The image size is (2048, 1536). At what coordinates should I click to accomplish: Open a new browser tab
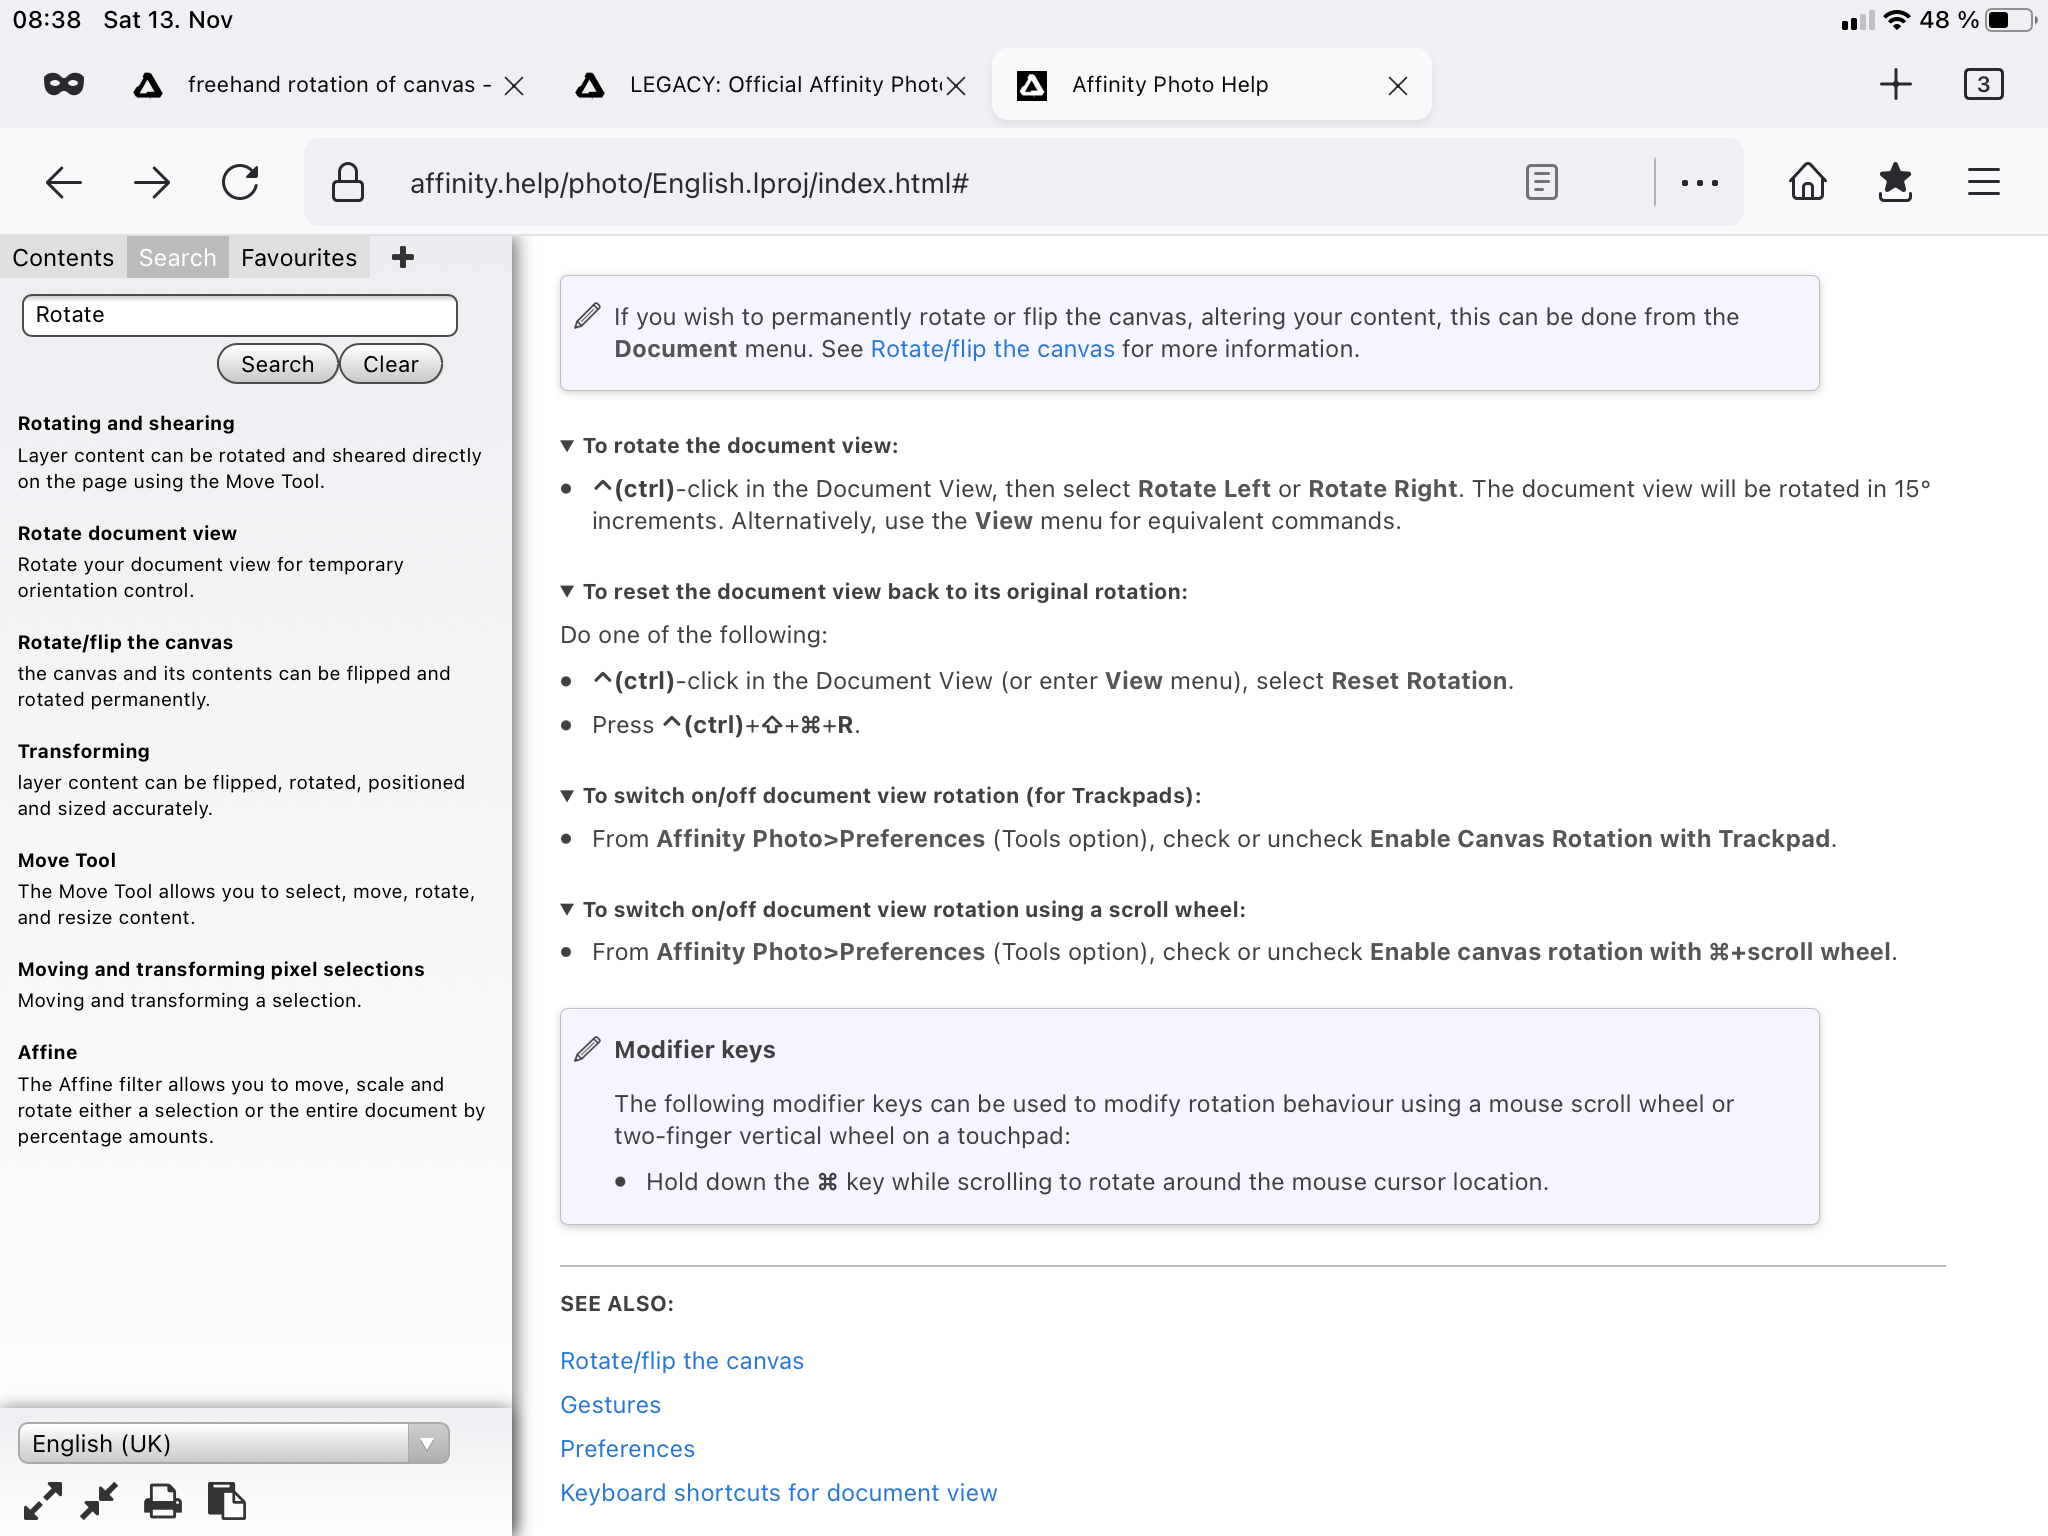click(x=1895, y=85)
